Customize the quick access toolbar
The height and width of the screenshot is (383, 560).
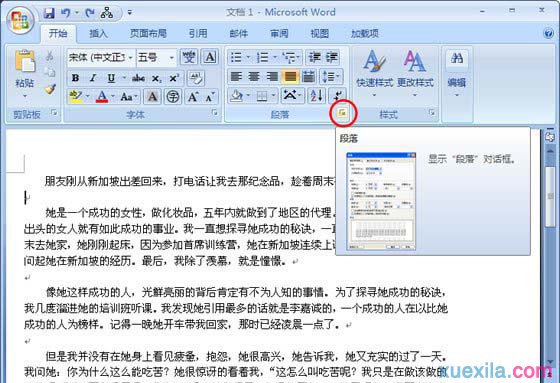(x=130, y=13)
